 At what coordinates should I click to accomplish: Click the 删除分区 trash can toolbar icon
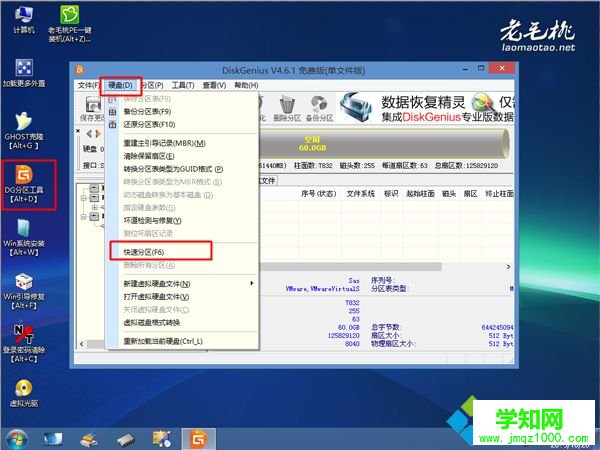point(287,109)
